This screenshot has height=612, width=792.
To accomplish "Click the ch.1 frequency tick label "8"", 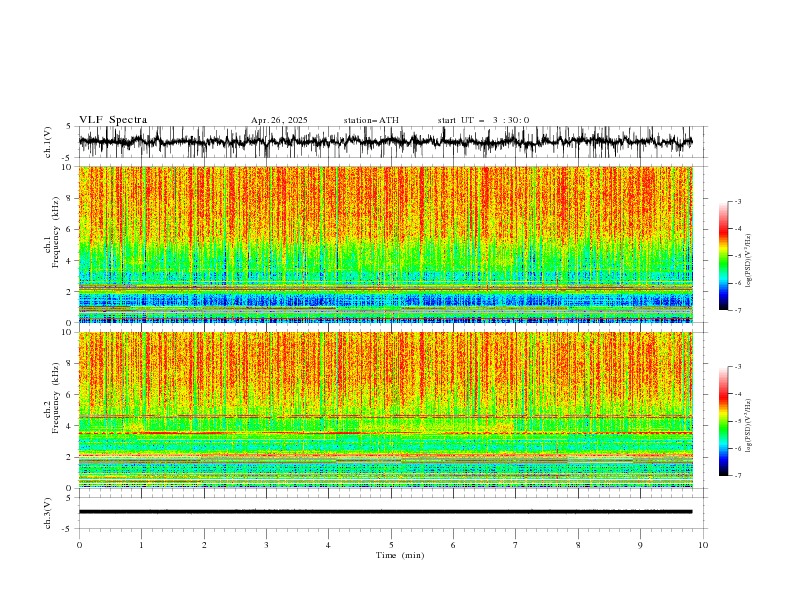I will [70, 198].
